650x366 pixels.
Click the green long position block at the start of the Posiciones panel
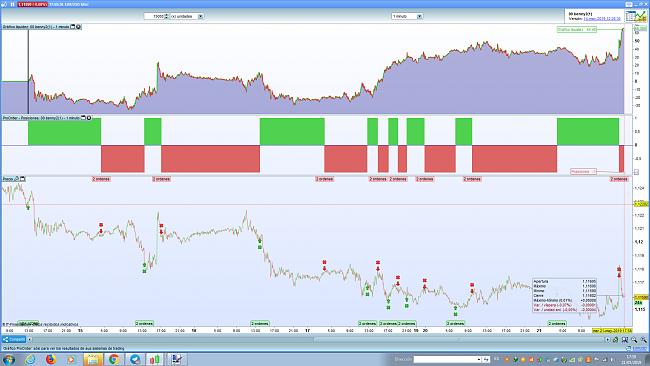[x=65, y=131]
